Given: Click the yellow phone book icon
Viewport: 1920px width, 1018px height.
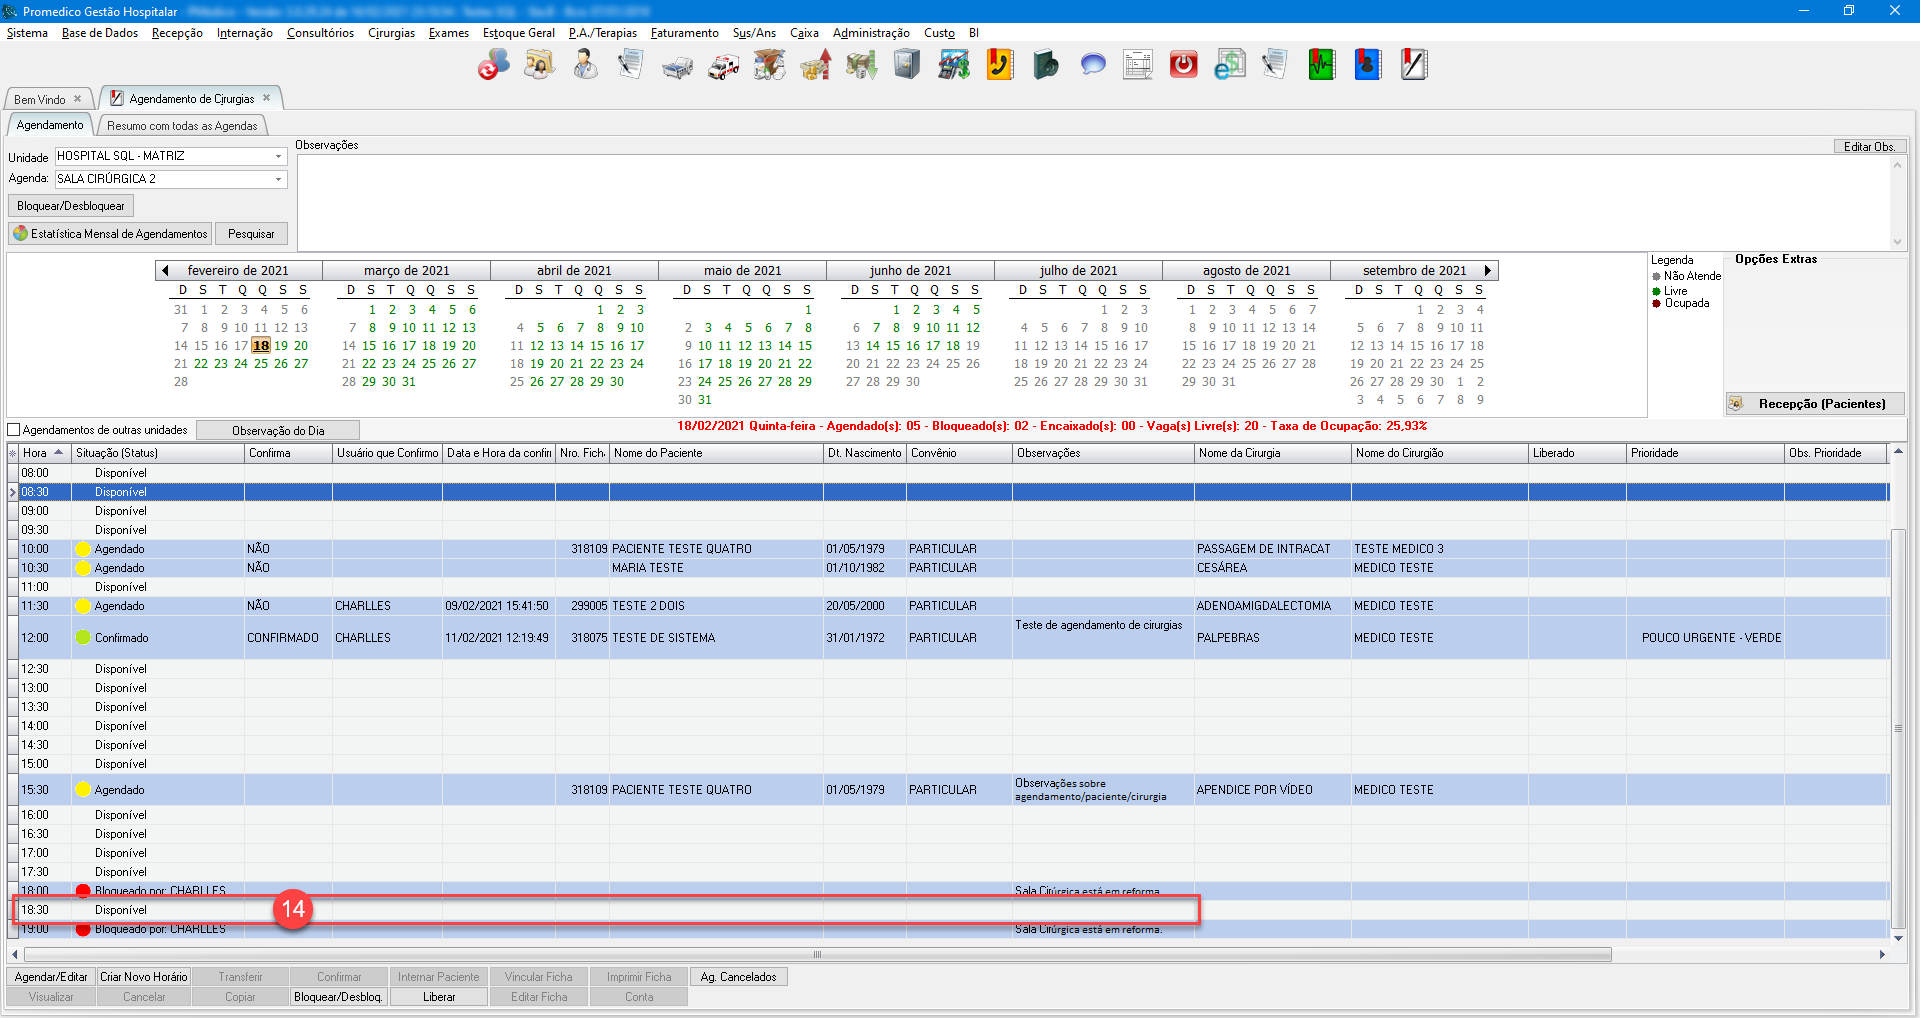Looking at the screenshot, I should click(x=1000, y=65).
